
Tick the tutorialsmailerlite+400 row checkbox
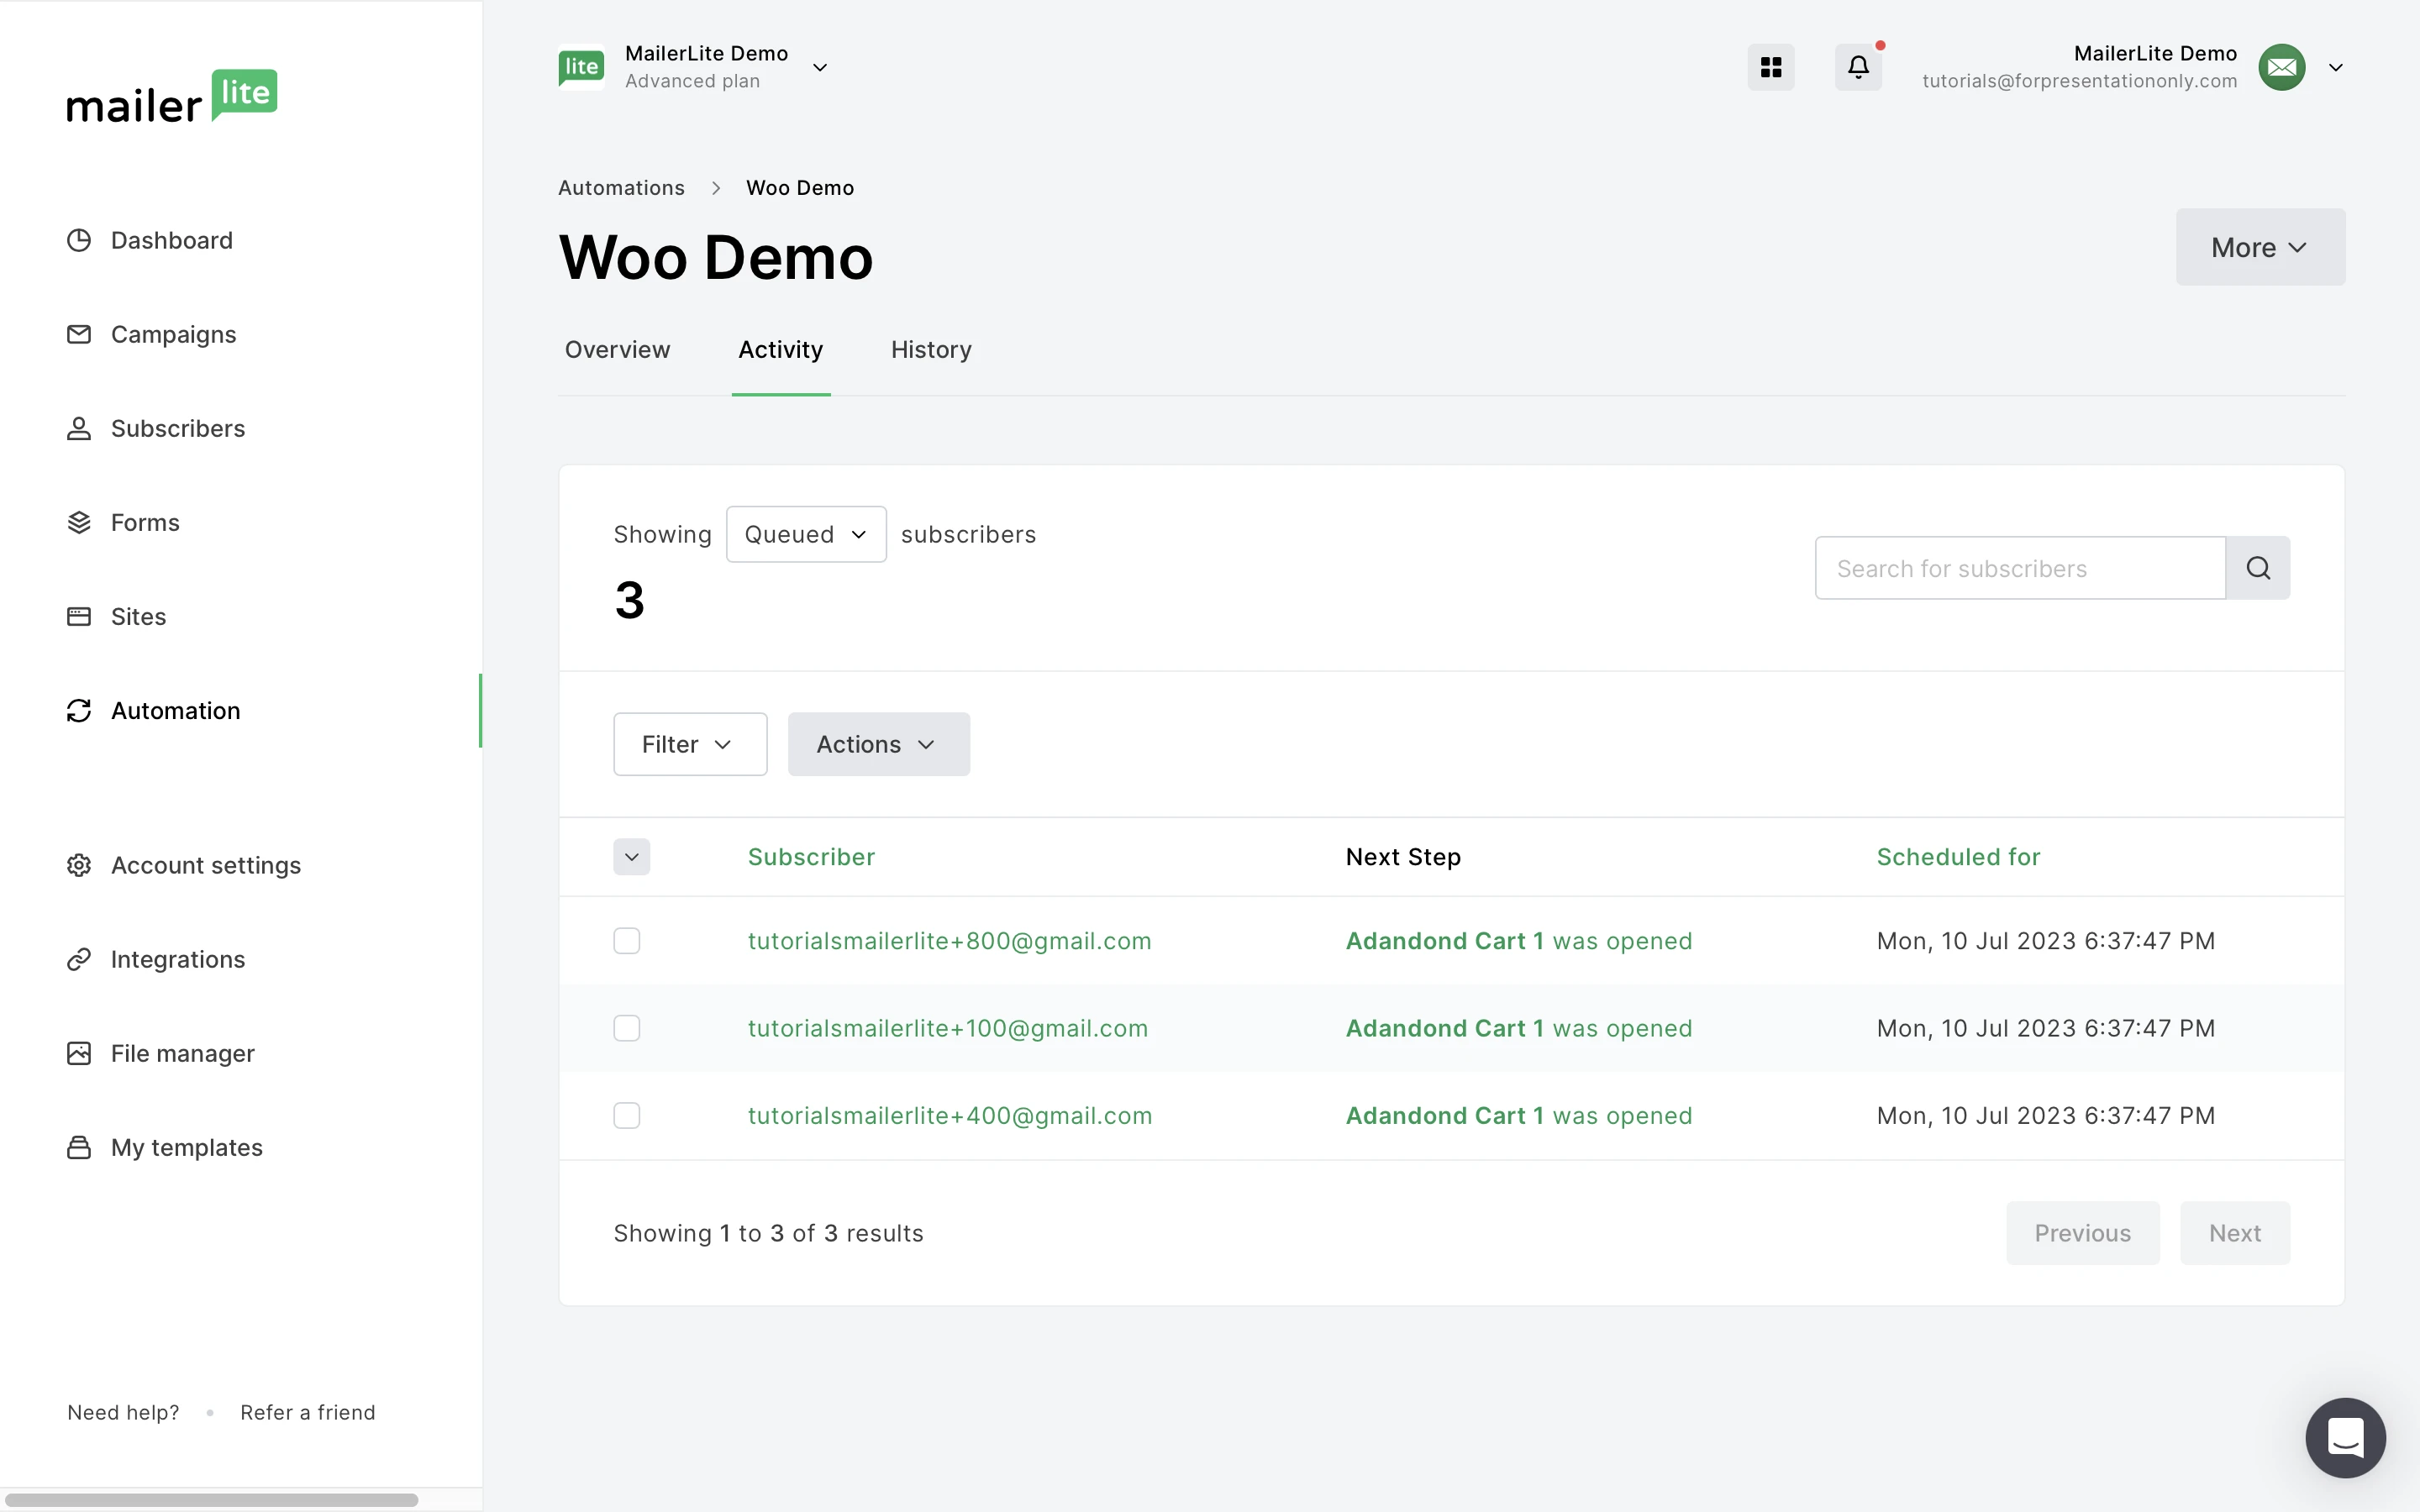627,1115
